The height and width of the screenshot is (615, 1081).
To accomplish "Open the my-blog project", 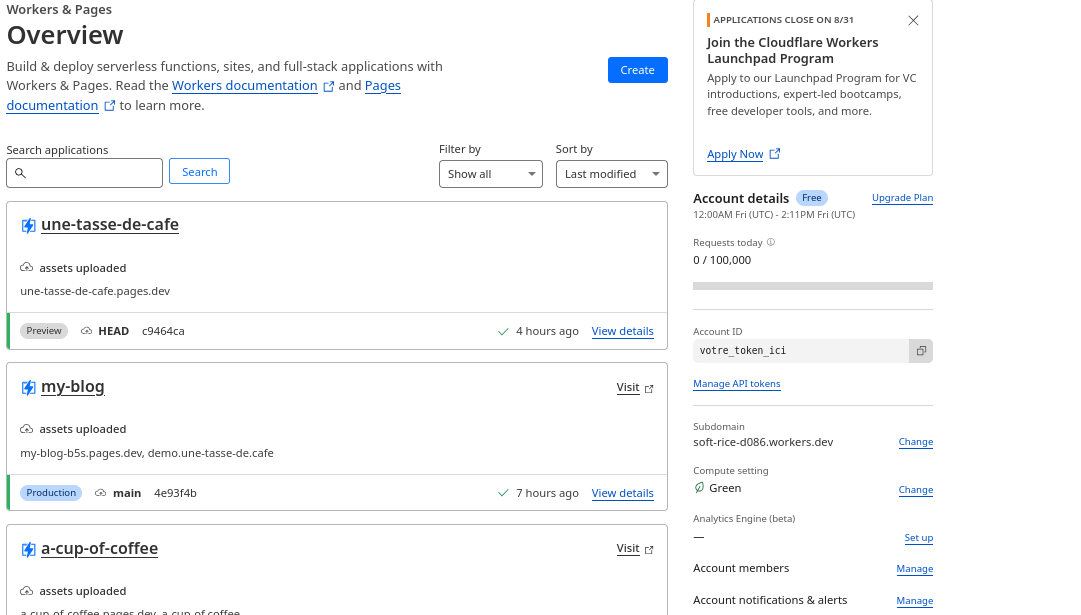I will pos(72,387).
